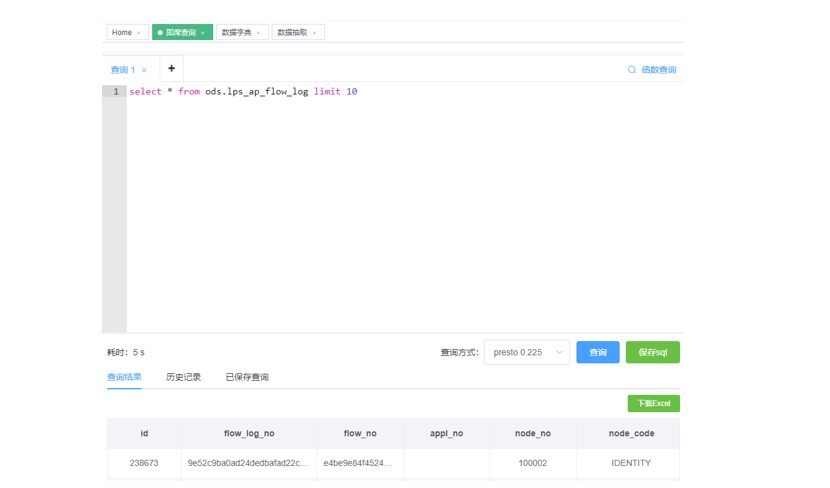Close the 查询 1 editor tab
The height and width of the screenshot is (488, 830).
144,70
